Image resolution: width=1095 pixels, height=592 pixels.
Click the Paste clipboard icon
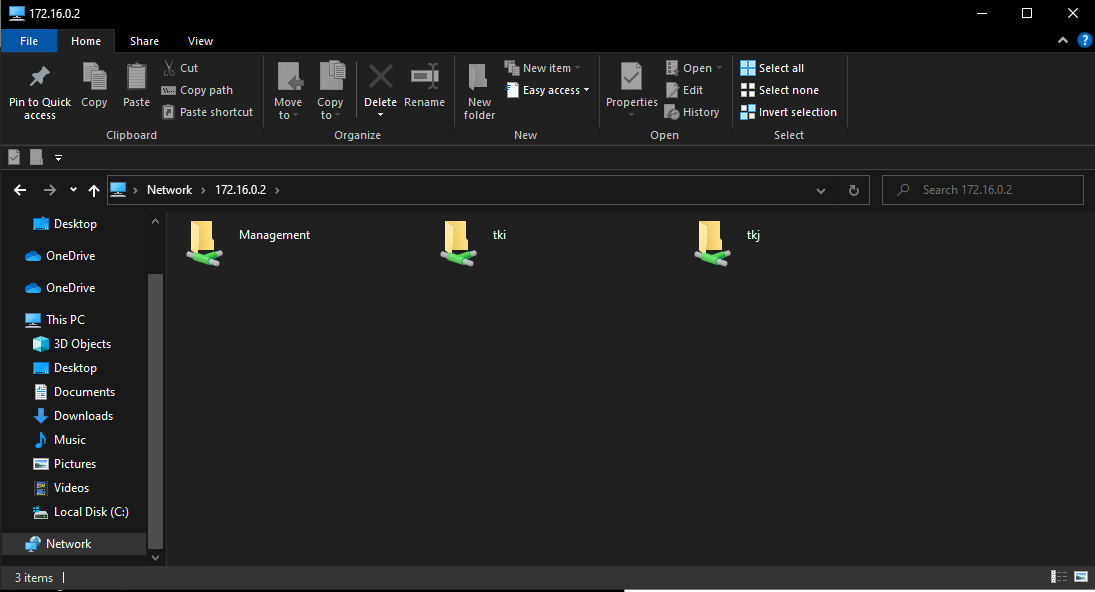pyautogui.click(x=136, y=77)
